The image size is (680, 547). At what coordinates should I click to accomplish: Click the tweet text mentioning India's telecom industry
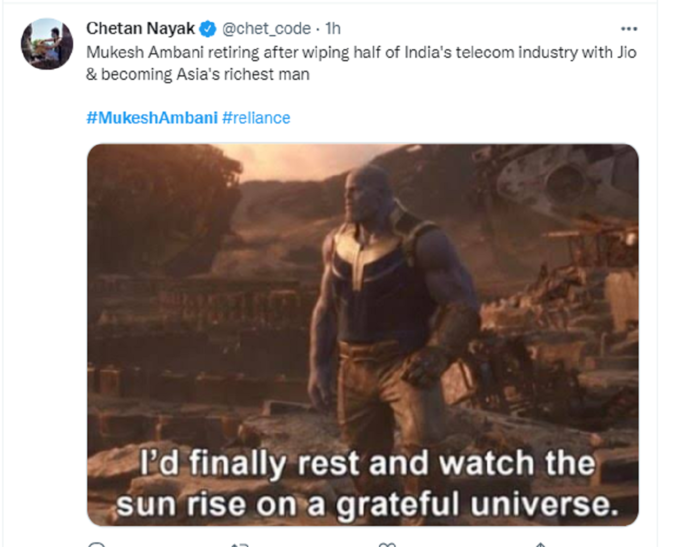[361, 52]
